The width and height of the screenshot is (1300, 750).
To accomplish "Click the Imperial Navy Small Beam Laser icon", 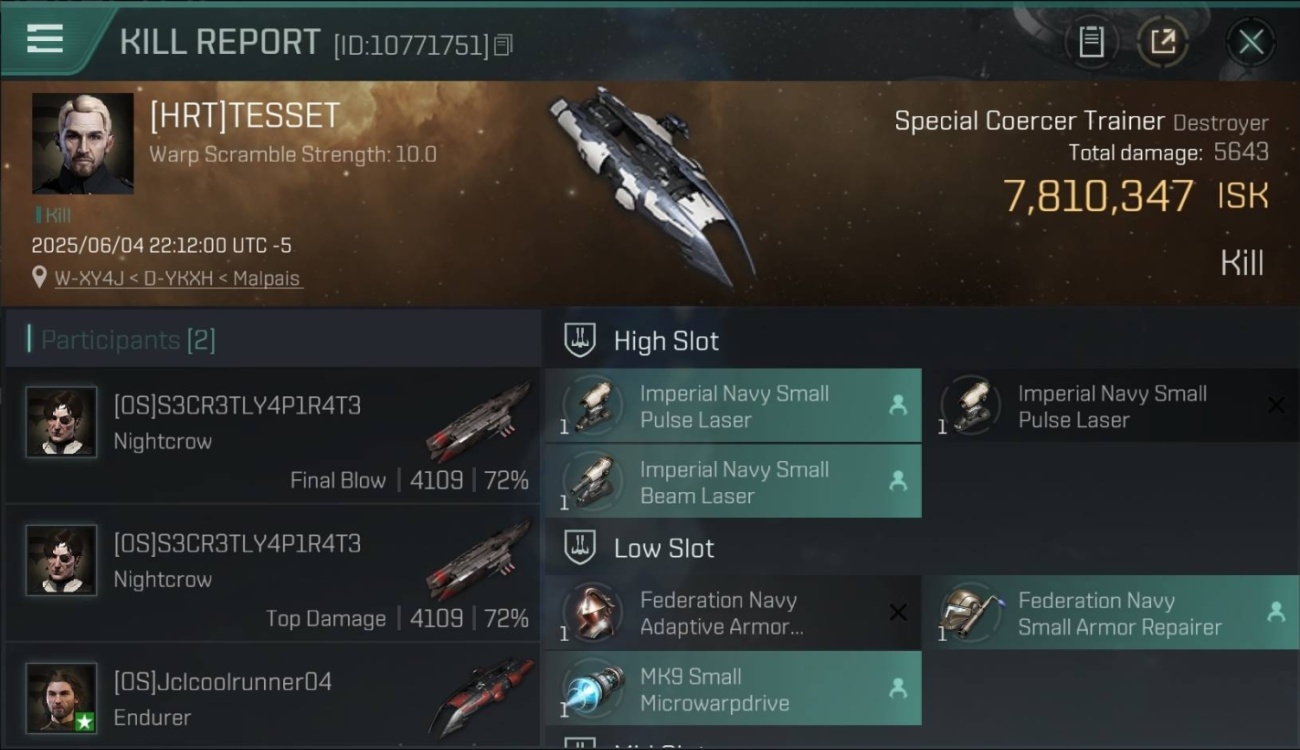I will pos(592,481).
